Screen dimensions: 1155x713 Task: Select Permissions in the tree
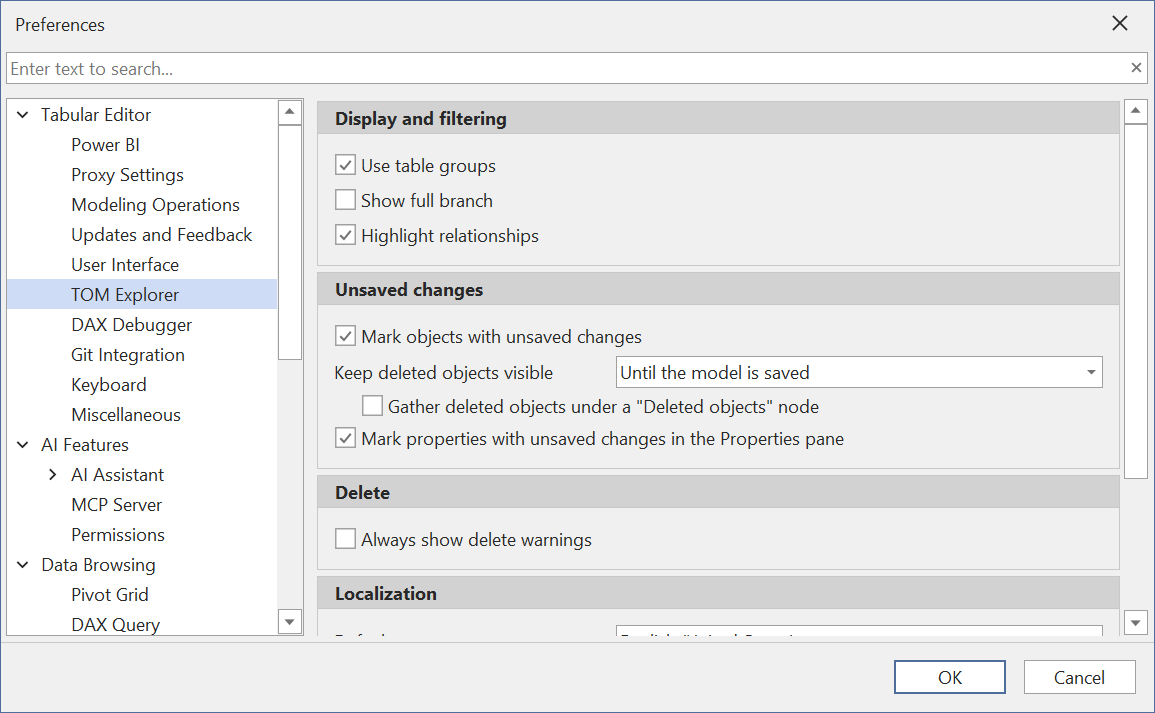(x=118, y=535)
